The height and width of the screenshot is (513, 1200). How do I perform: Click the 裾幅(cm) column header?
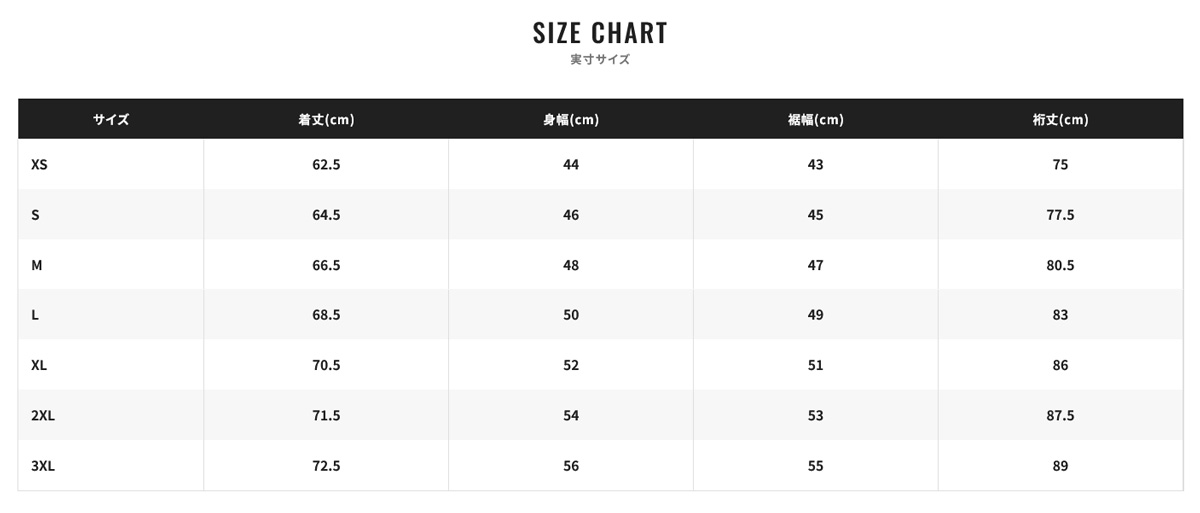(x=816, y=119)
